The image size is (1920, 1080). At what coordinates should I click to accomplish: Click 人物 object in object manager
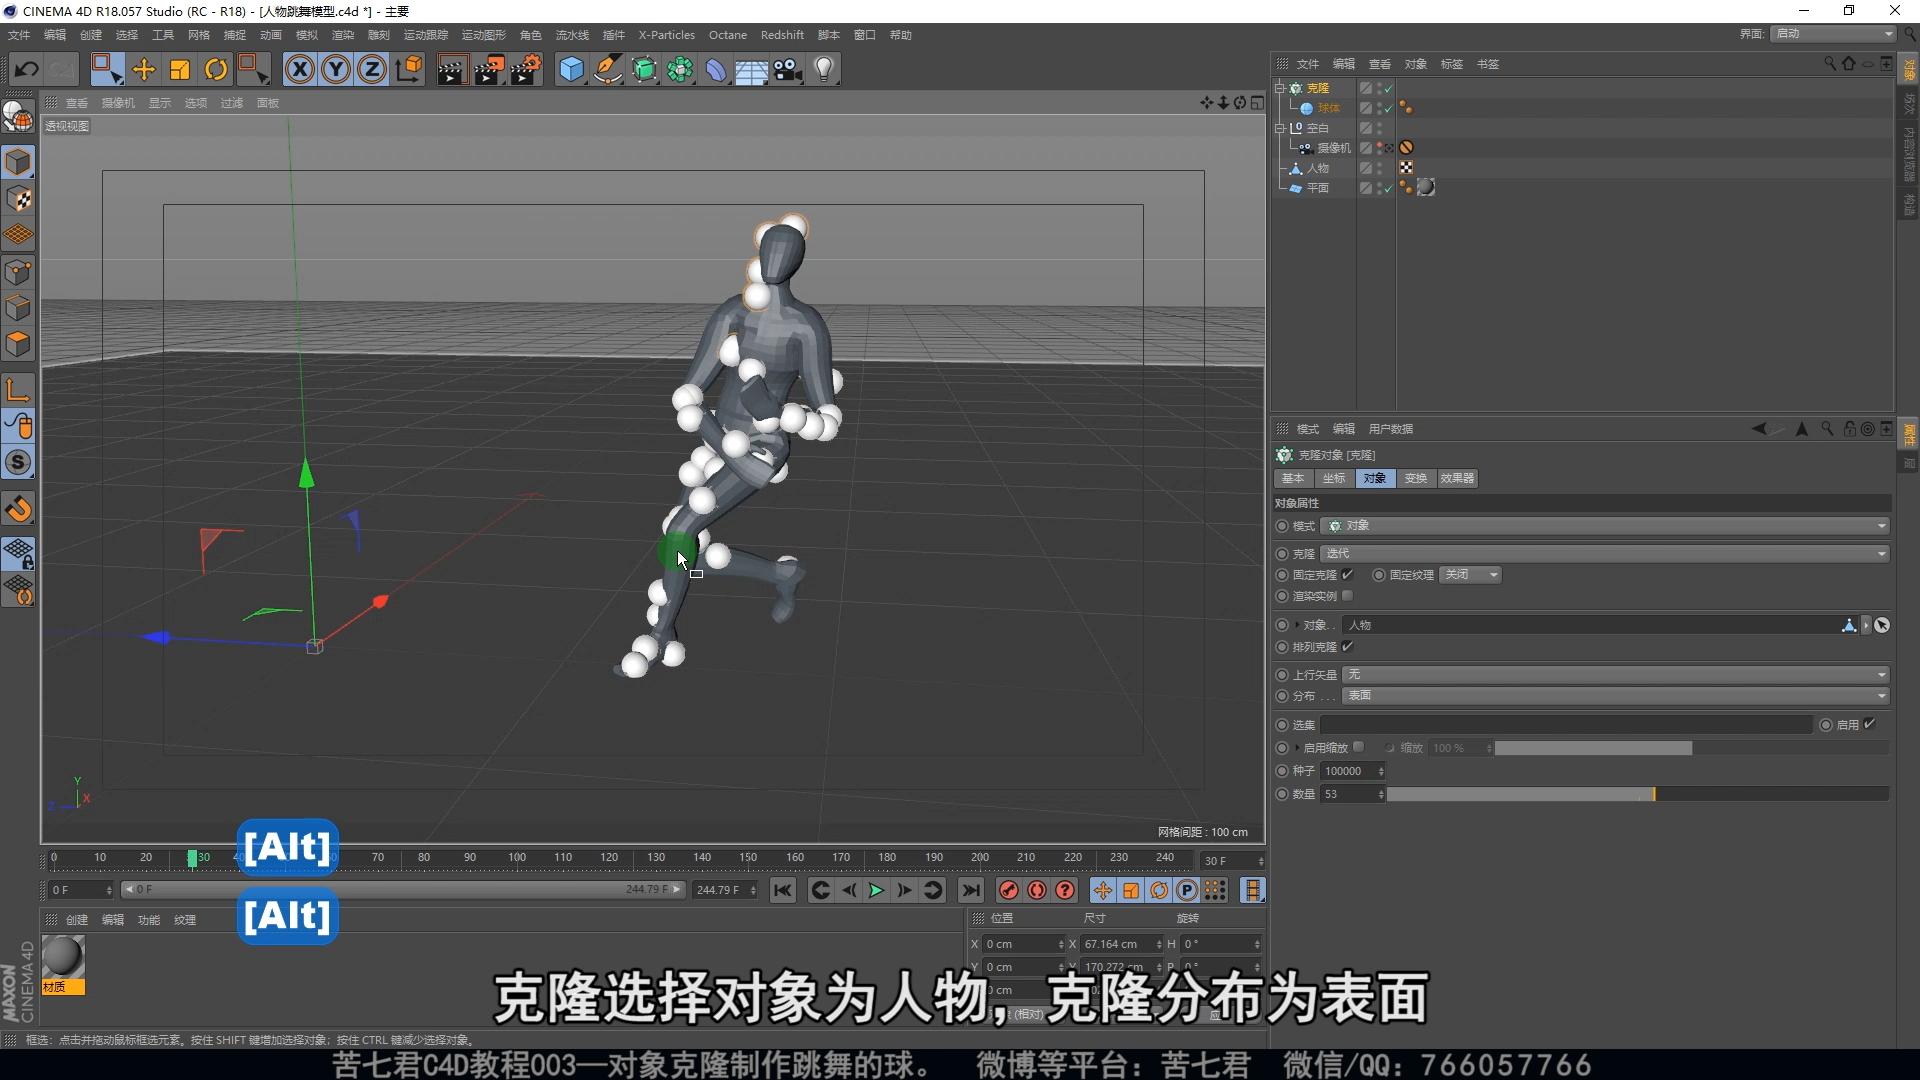[x=1317, y=168]
